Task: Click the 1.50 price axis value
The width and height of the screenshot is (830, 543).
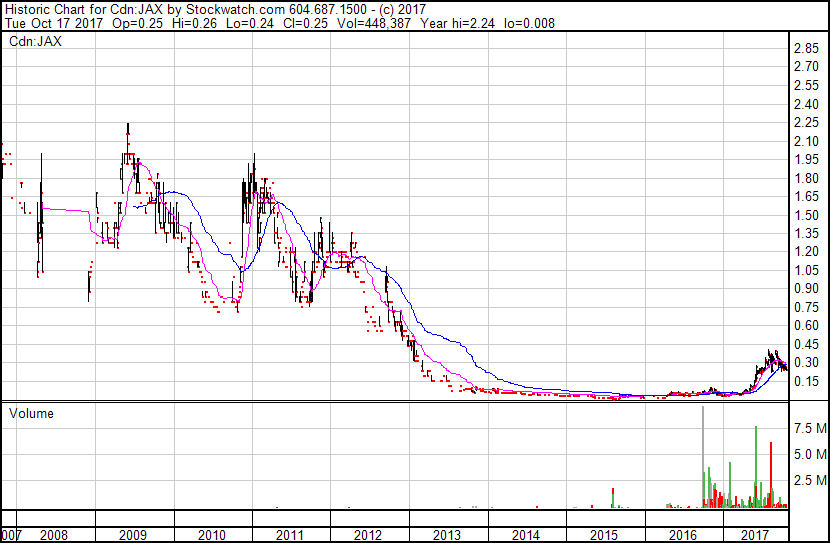Action: [x=806, y=215]
